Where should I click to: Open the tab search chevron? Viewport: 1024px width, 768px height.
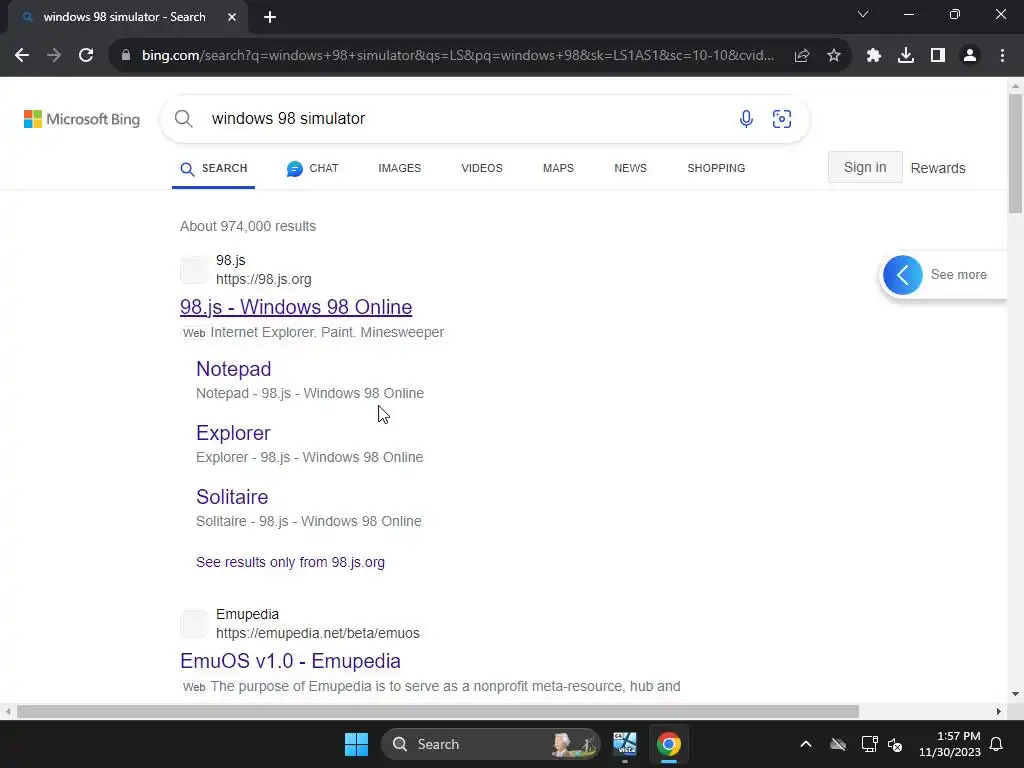[x=863, y=14]
